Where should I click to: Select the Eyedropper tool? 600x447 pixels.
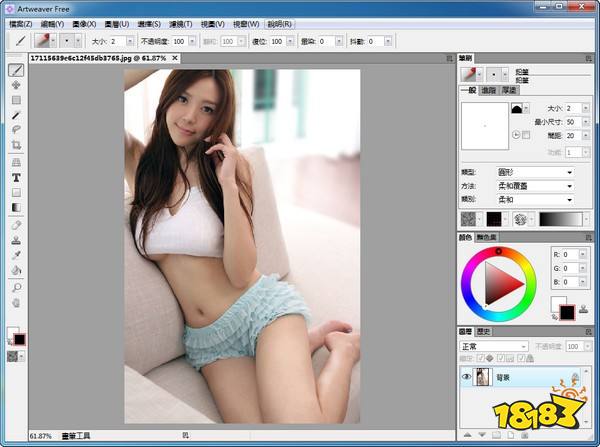(16, 255)
